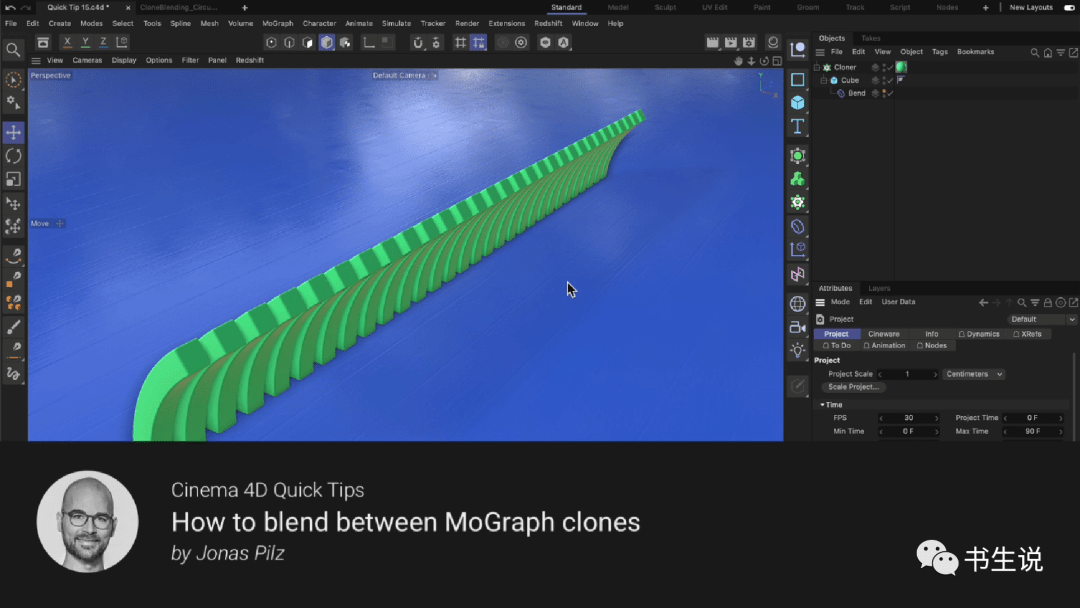Image resolution: width=1080 pixels, height=608 pixels.
Task: Click the Attributes lock icon
Action: coord(1048,302)
